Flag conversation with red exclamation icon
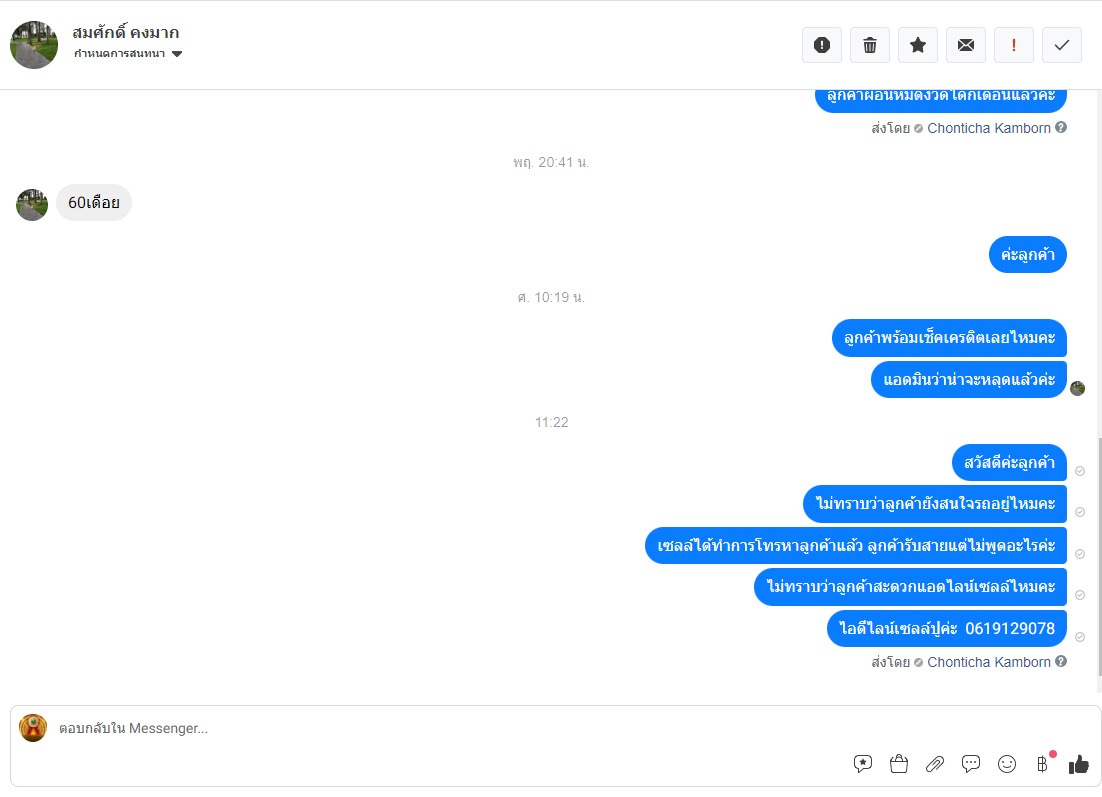 click(x=1013, y=45)
